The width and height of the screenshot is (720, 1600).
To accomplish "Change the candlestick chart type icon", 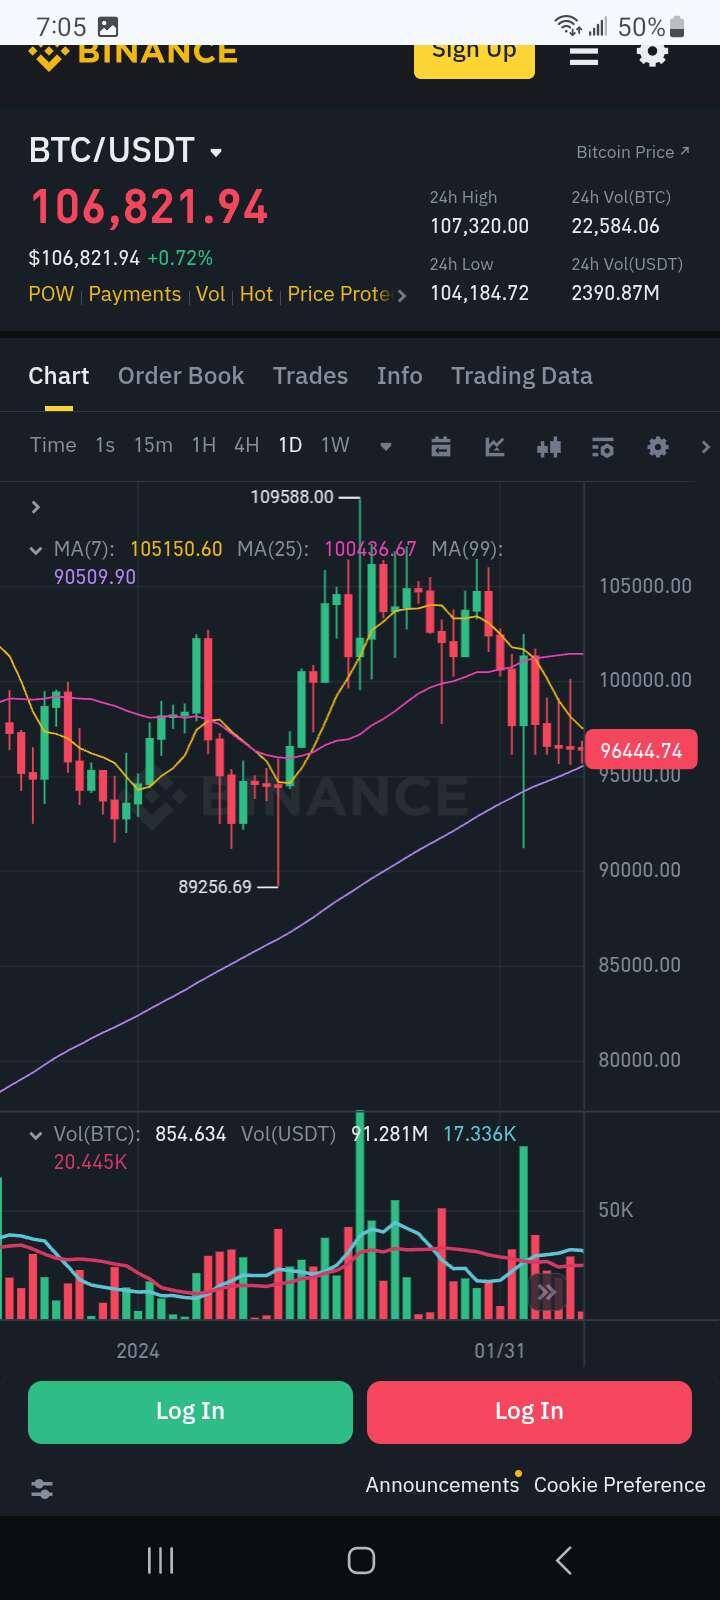I will click(x=549, y=447).
